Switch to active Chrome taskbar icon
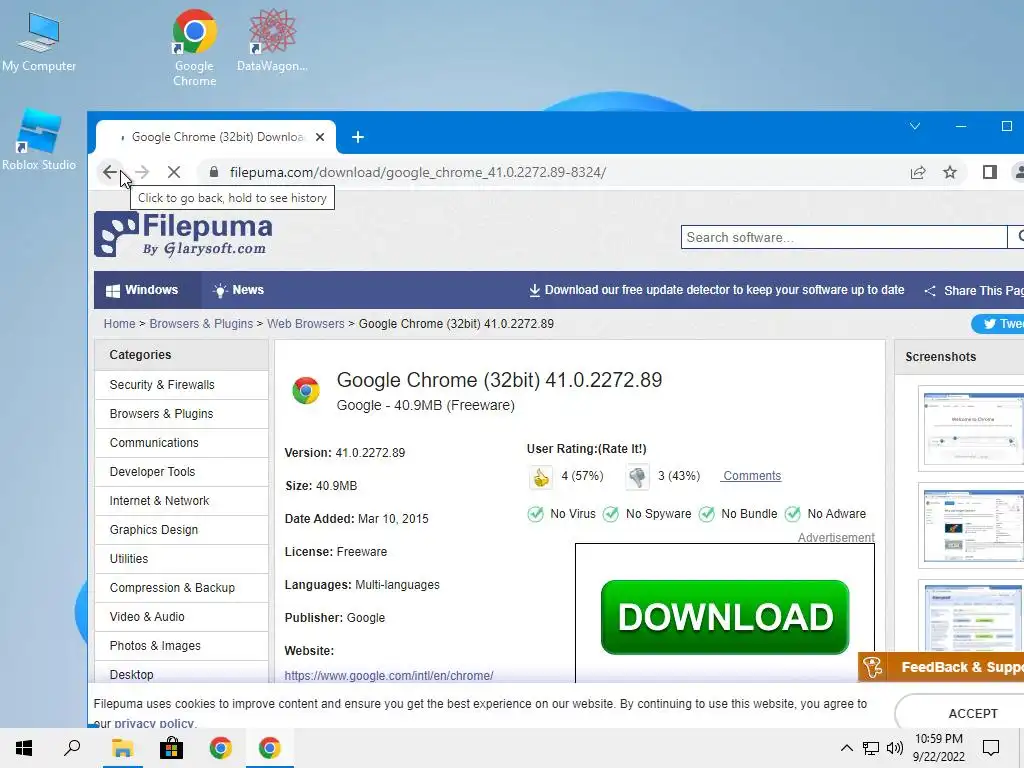 pos(270,748)
